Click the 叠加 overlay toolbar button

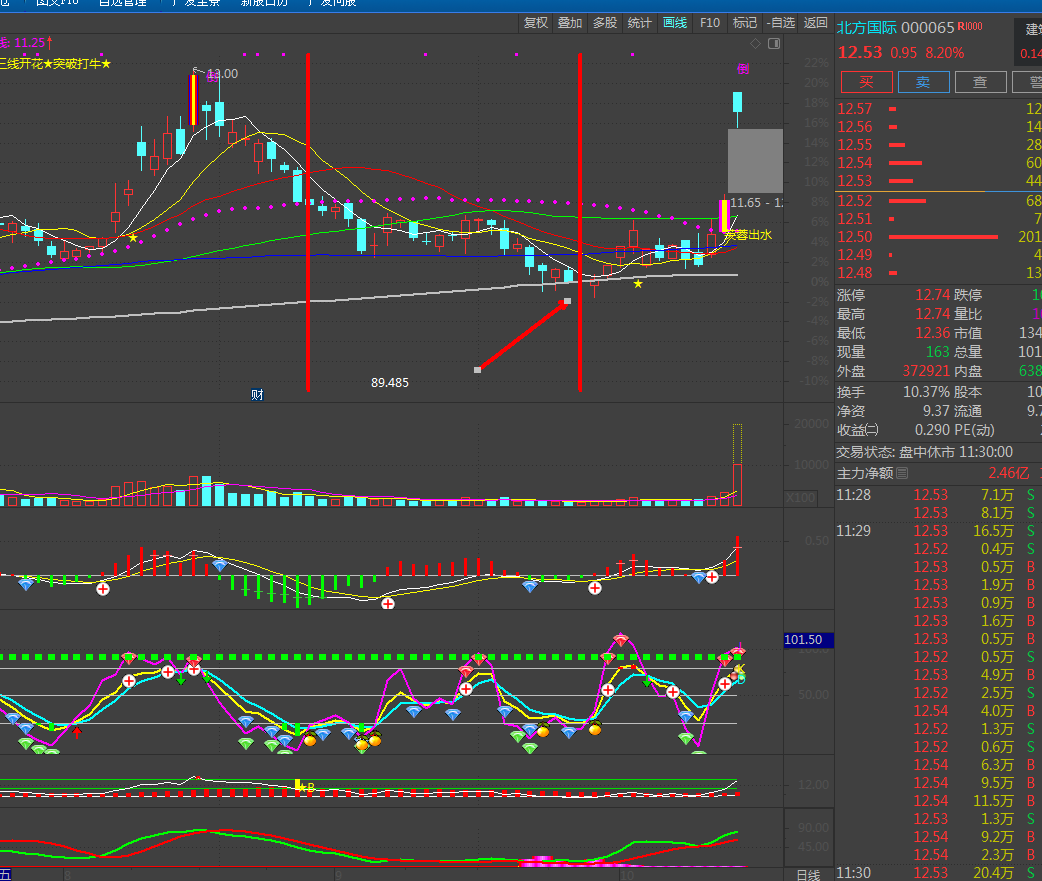click(570, 23)
